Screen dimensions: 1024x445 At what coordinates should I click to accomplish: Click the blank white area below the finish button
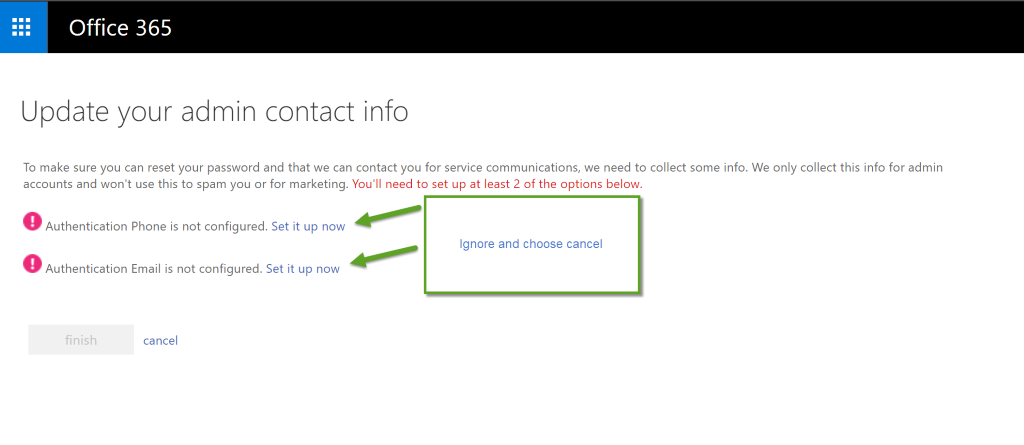261,405
